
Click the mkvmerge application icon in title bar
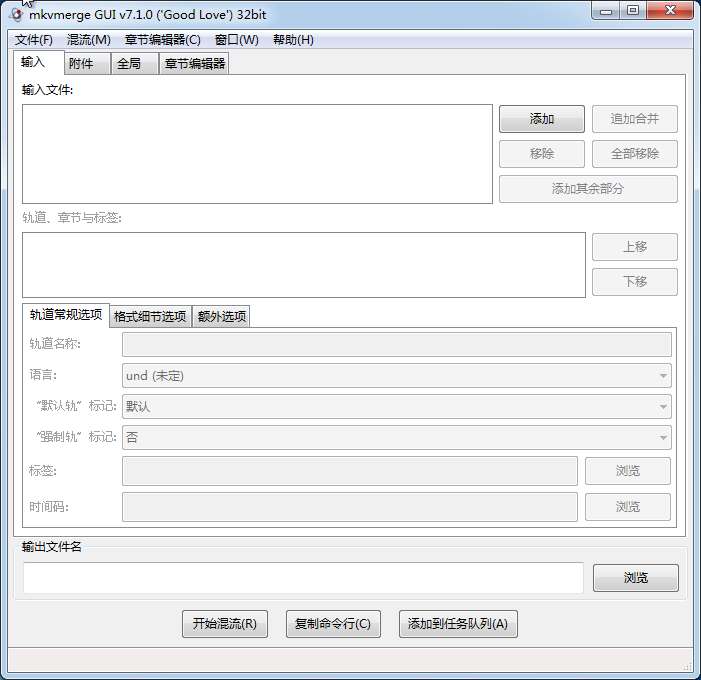(x=17, y=15)
